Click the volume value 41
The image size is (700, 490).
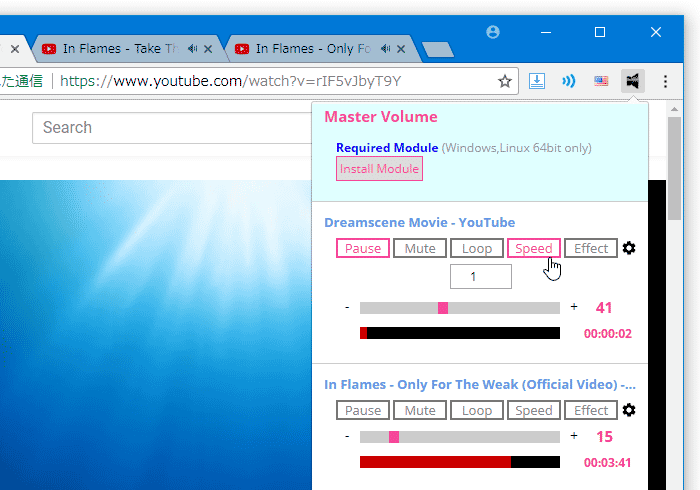pyautogui.click(x=604, y=307)
